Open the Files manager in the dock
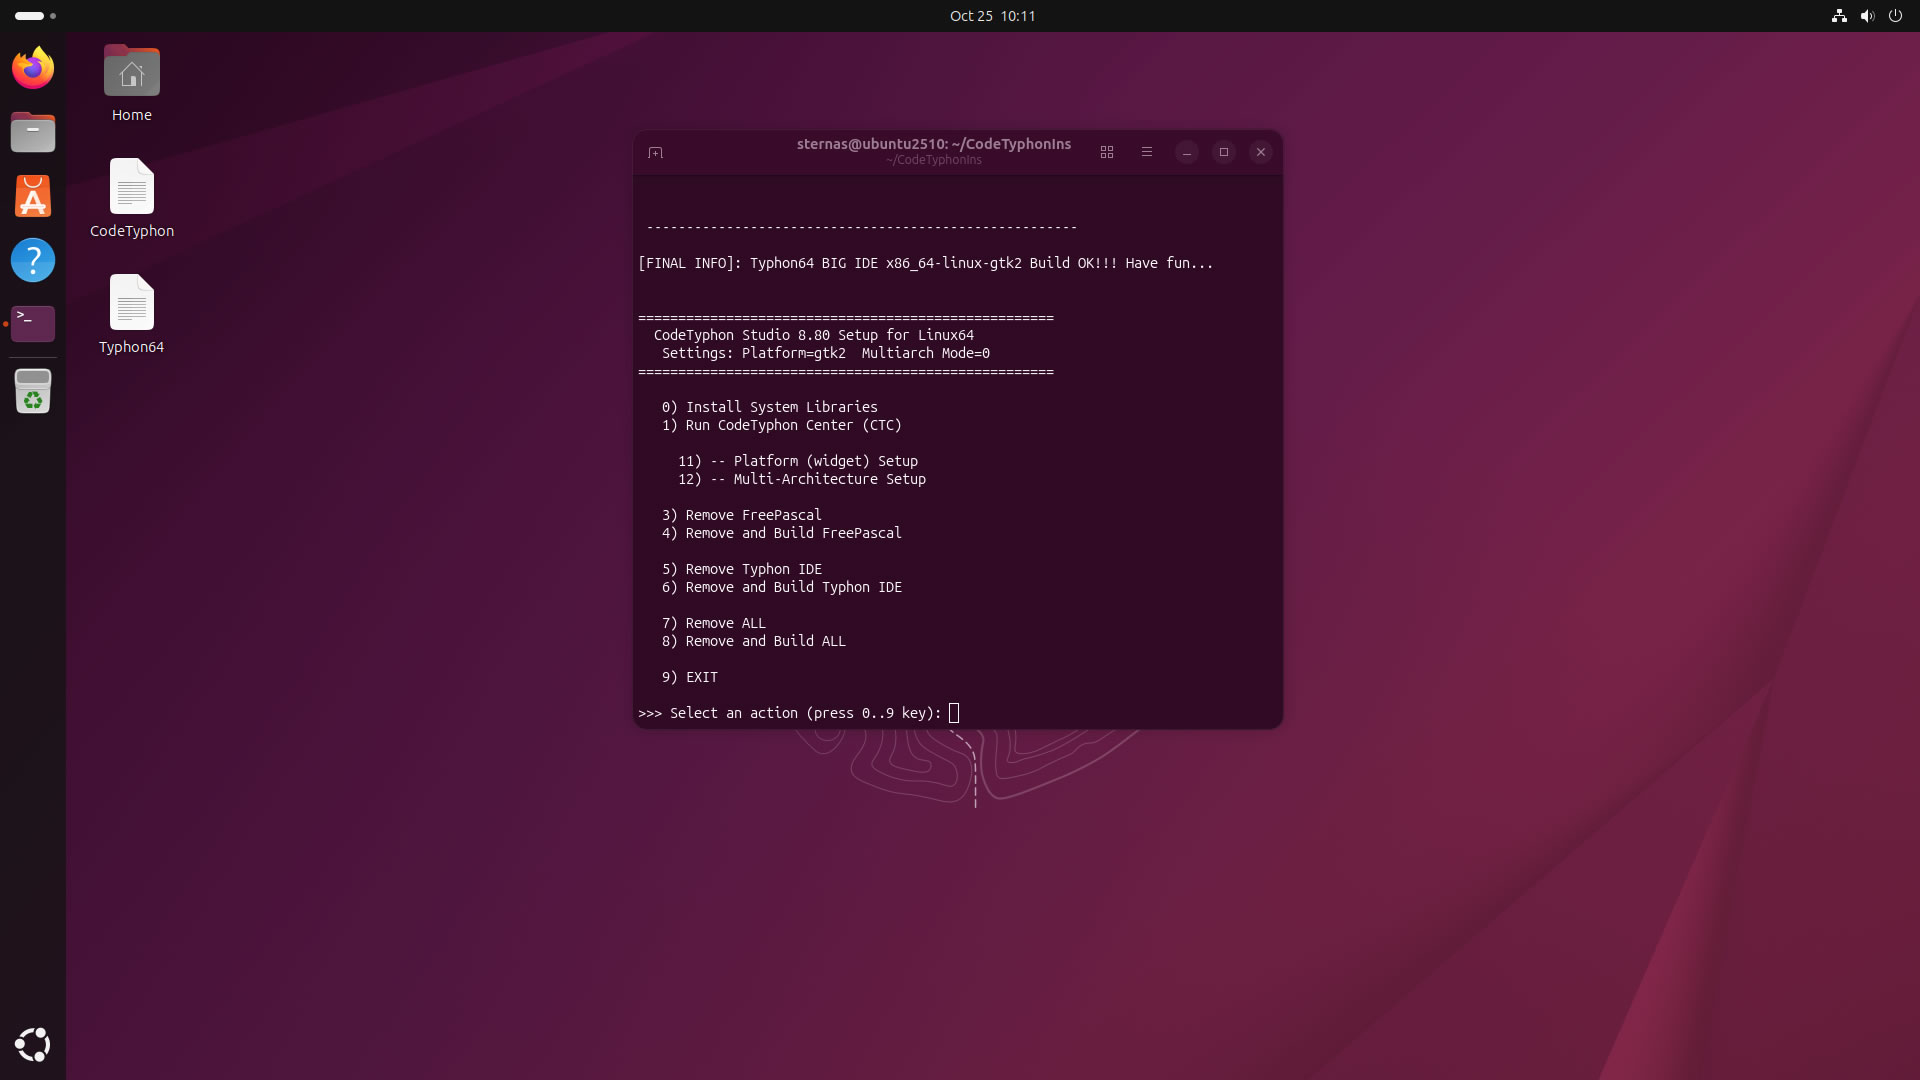Viewport: 1920px width, 1080px height. tap(33, 132)
